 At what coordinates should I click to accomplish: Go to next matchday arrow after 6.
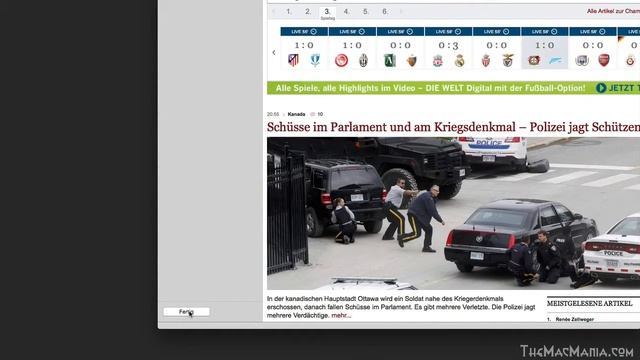[402, 11]
